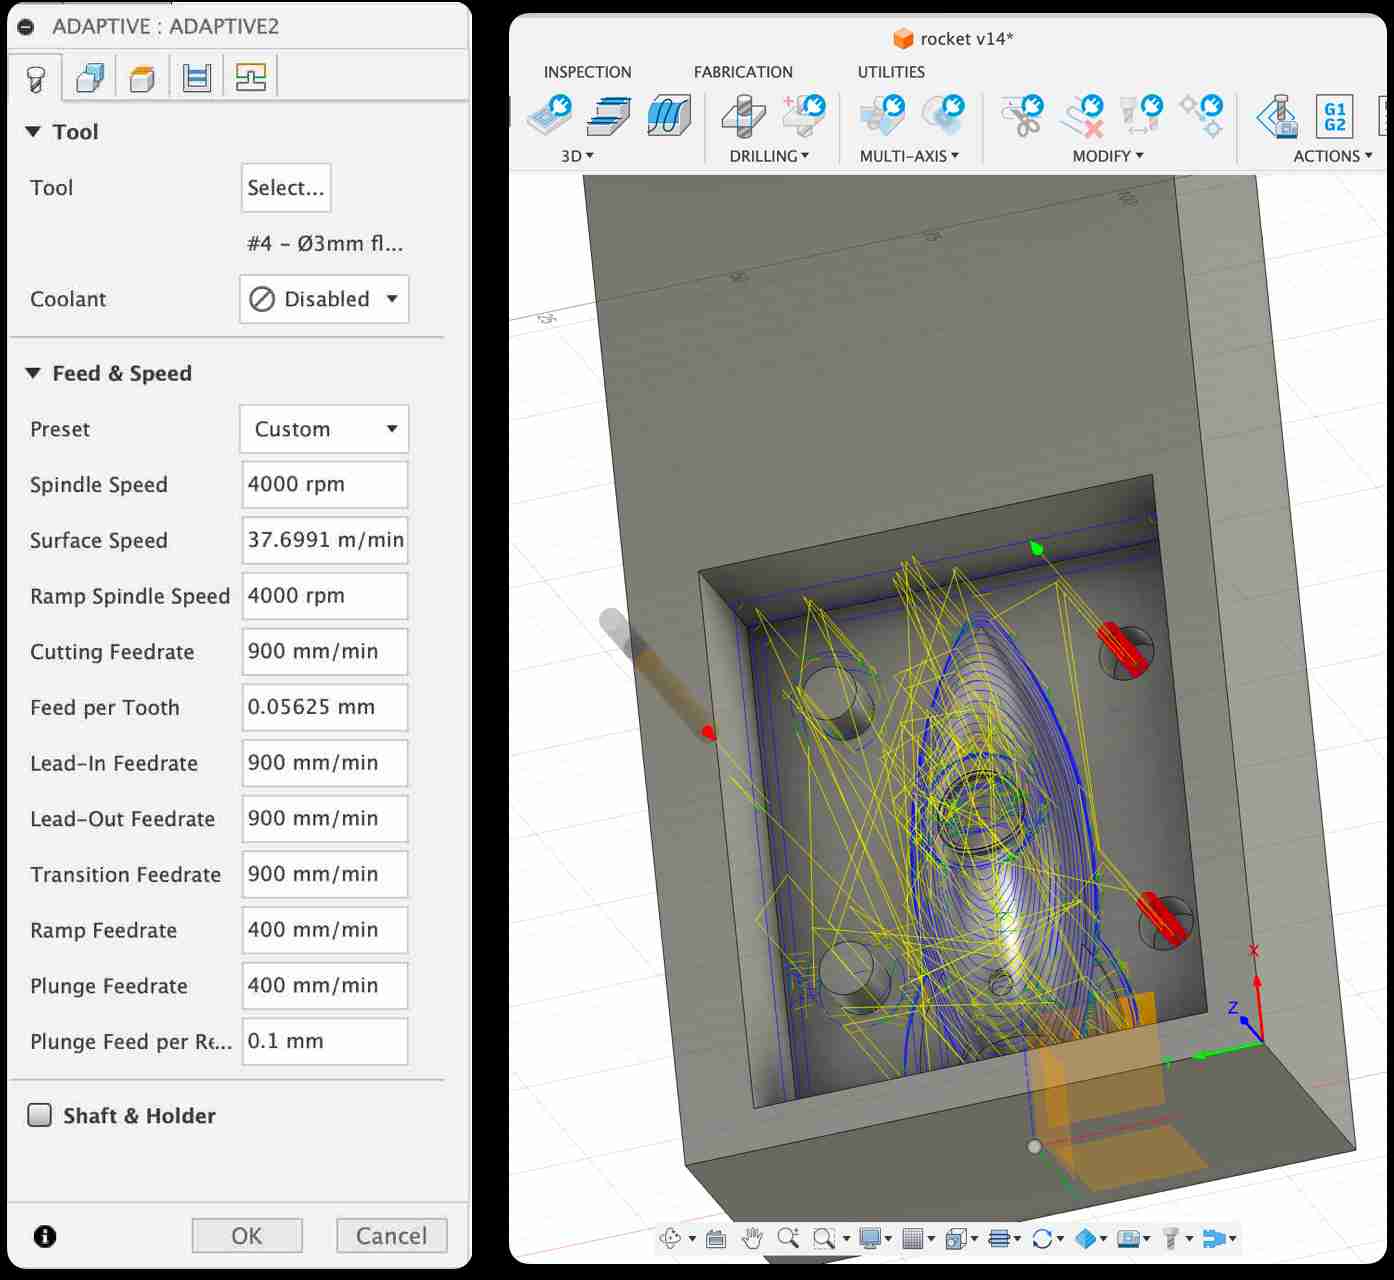Select the first 3D strategy icon with plug badge
This screenshot has height=1280, width=1394.
(x=549, y=116)
